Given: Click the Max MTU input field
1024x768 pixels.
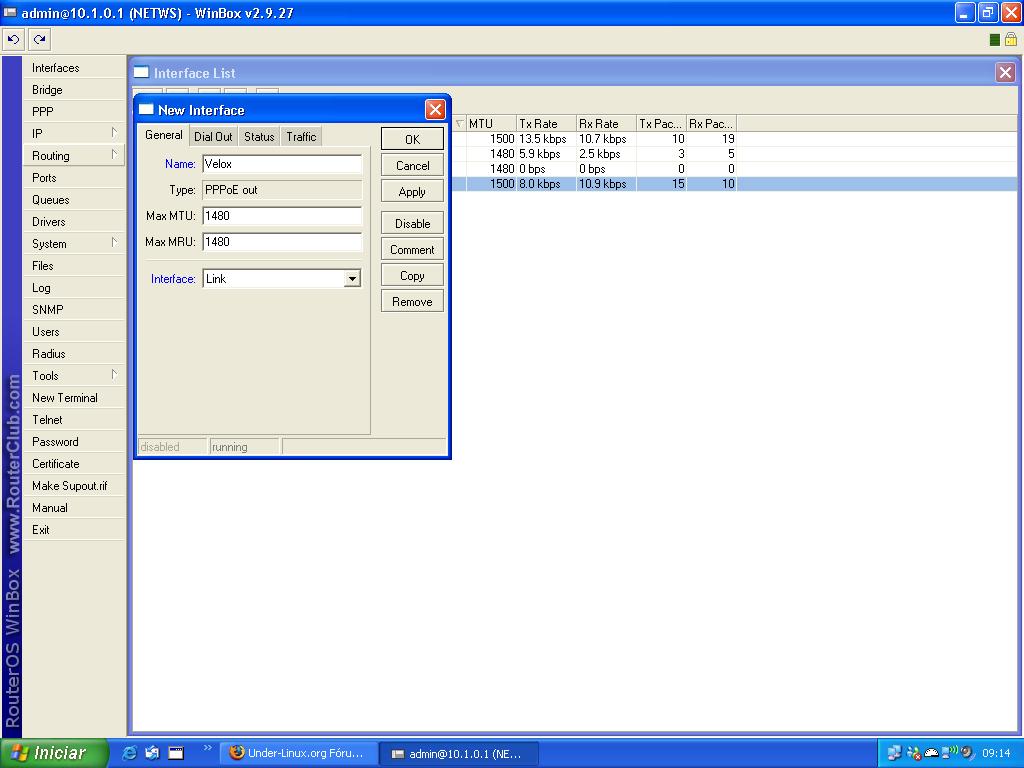Looking at the screenshot, I should pyautogui.click(x=282, y=216).
